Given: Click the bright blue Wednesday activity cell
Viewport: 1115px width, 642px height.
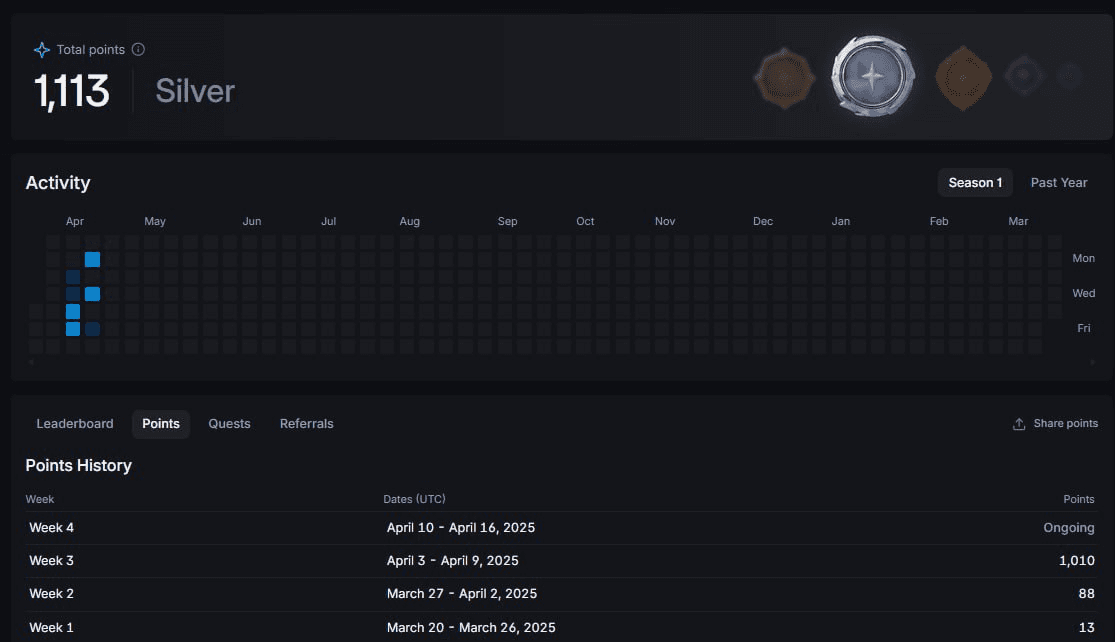Looking at the screenshot, I should point(92,294).
